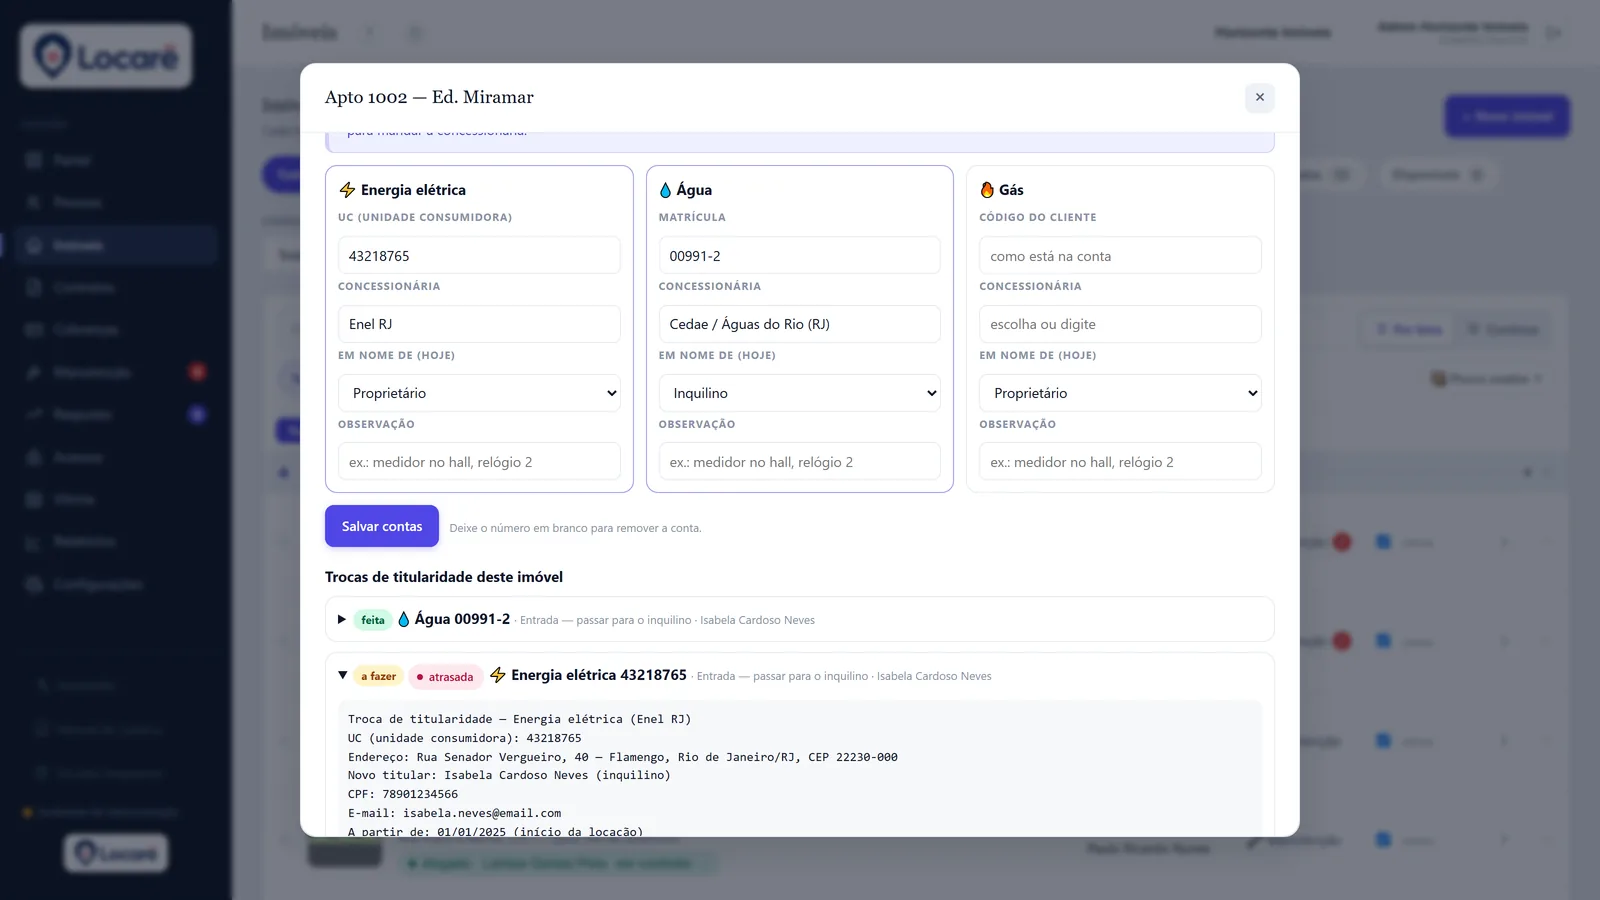Click Gás concessionária 'escolha ou digite' field
Screen dimensions: 1600x900
(x=1120, y=324)
